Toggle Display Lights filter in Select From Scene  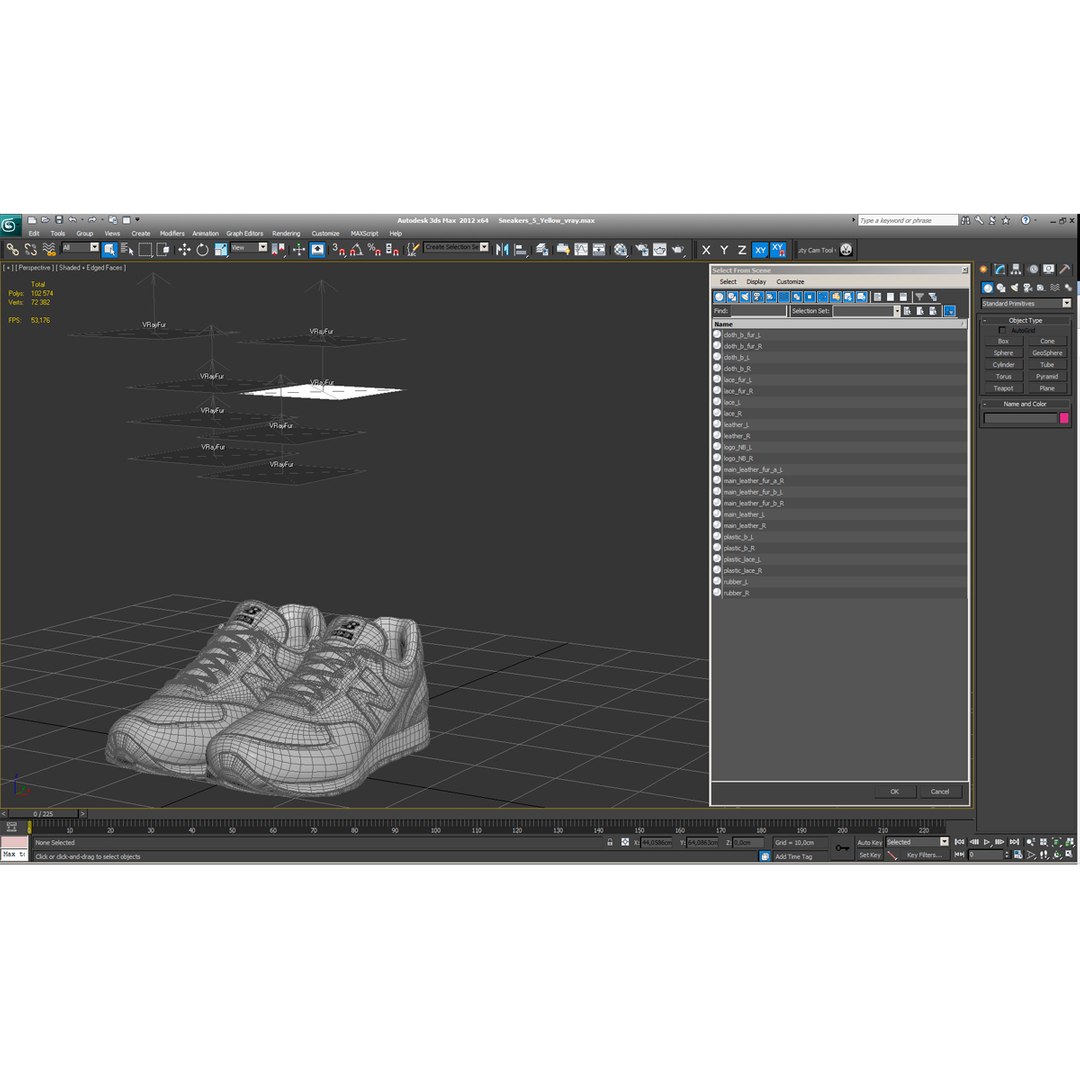745,297
